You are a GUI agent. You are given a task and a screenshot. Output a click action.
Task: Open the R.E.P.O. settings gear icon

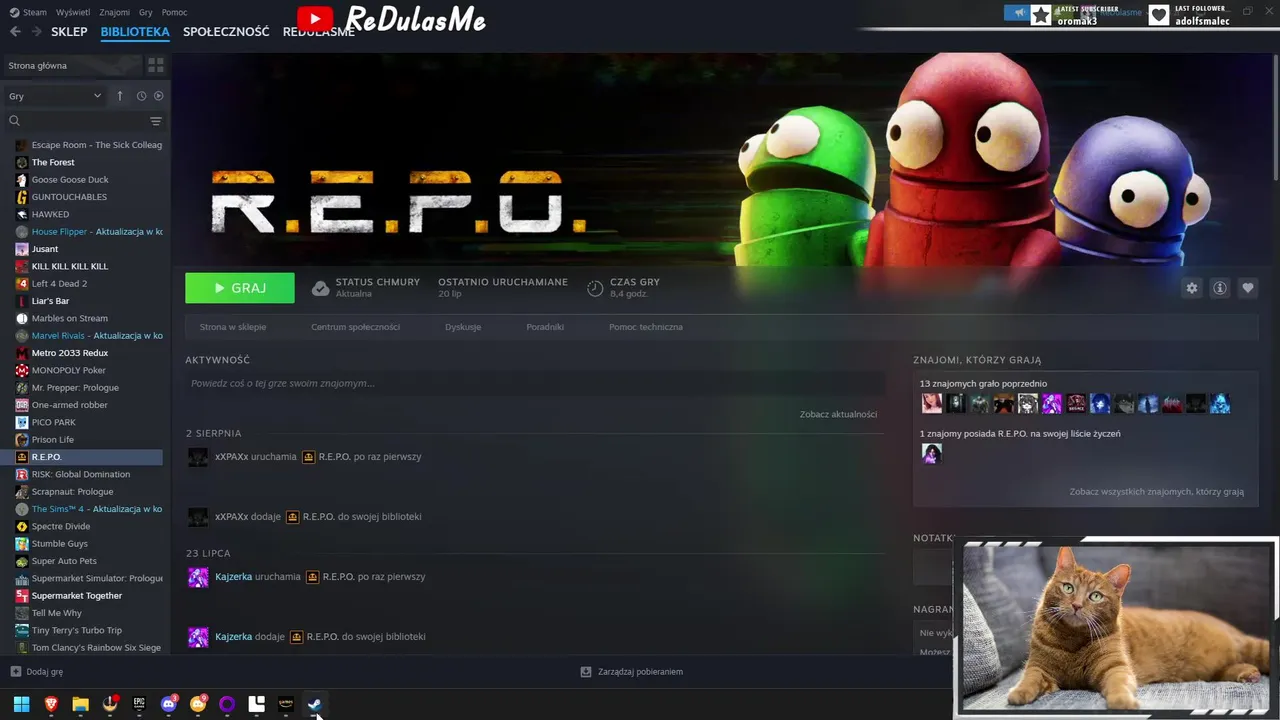pyautogui.click(x=1192, y=288)
